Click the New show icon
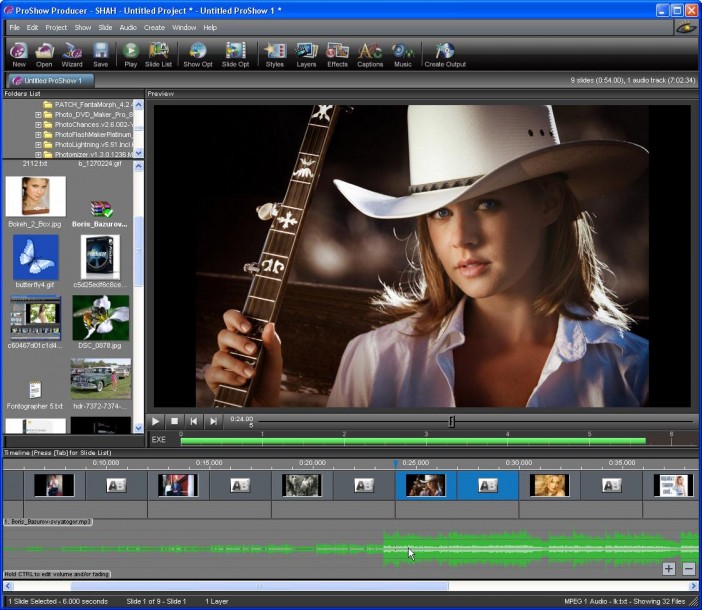 coord(19,51)
